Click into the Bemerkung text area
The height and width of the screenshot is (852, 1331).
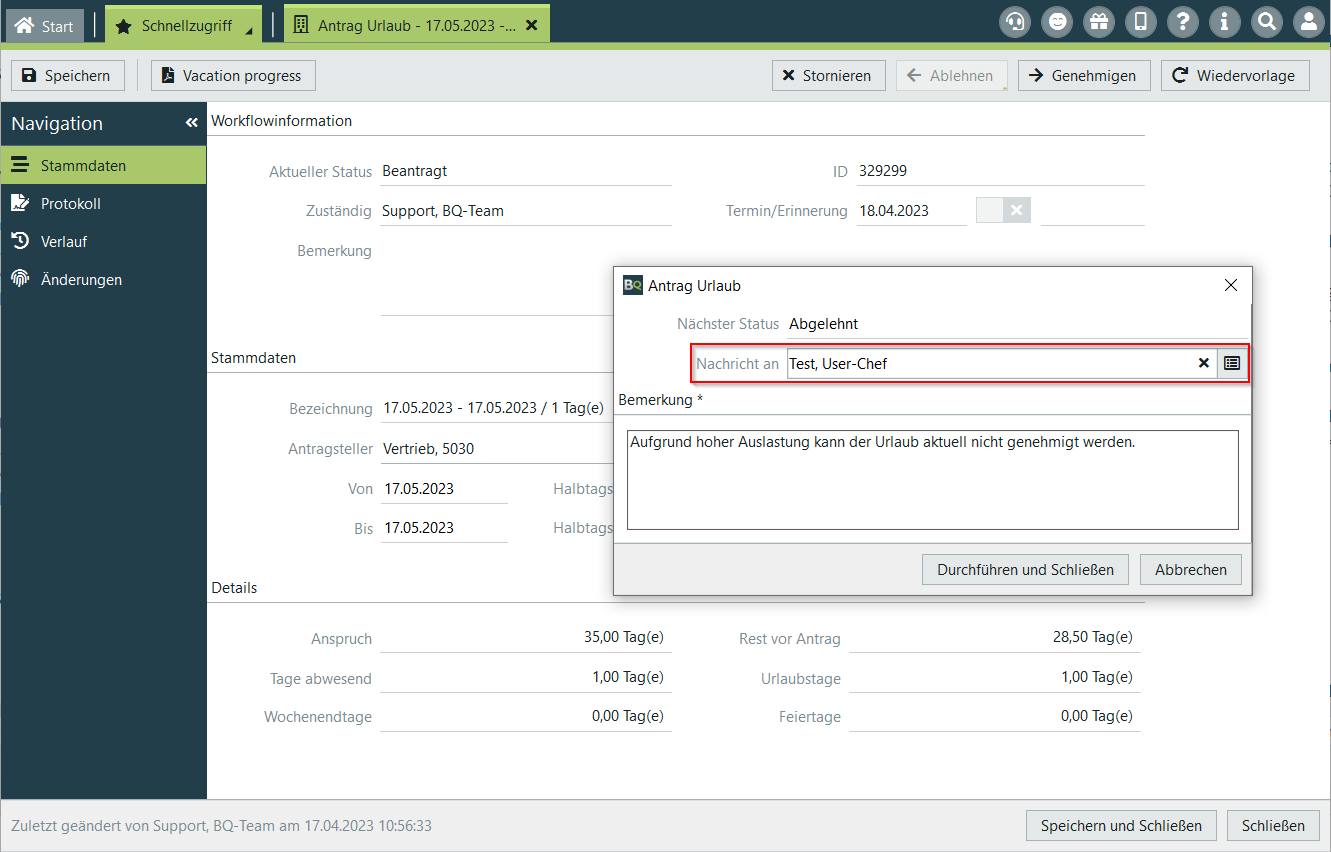click(931, 480)
